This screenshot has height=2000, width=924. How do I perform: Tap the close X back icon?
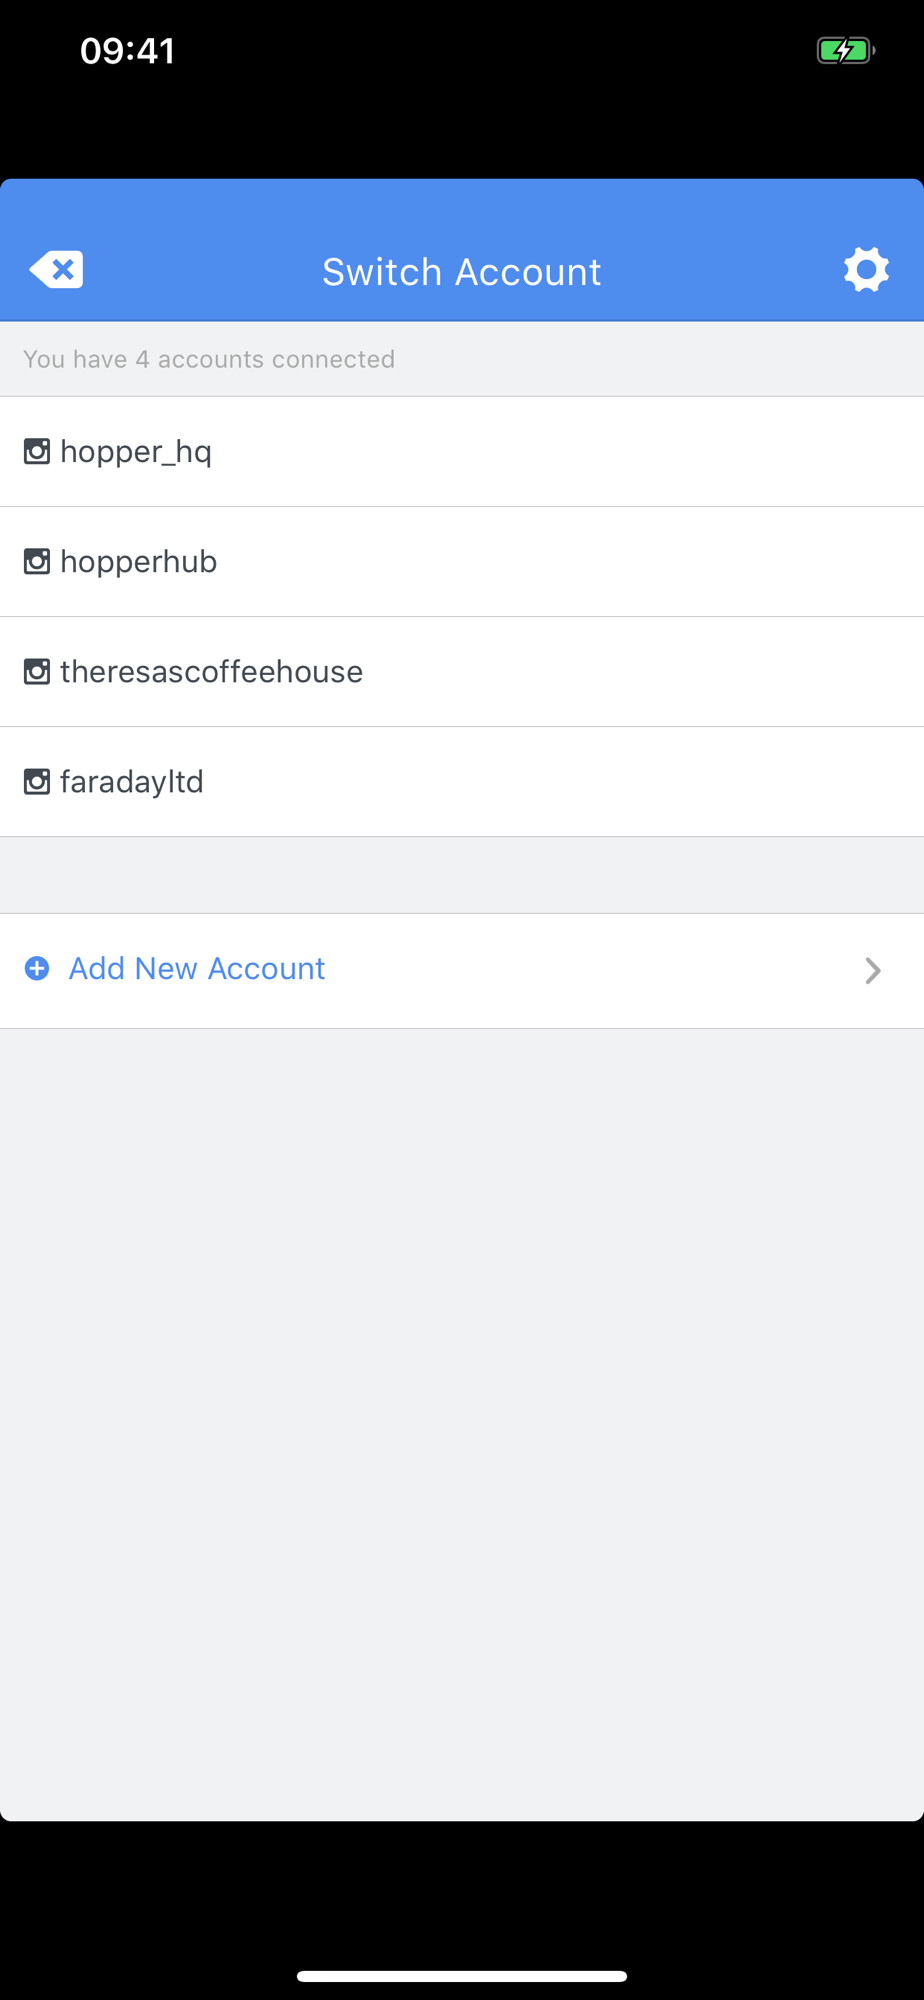coord(56,270)
